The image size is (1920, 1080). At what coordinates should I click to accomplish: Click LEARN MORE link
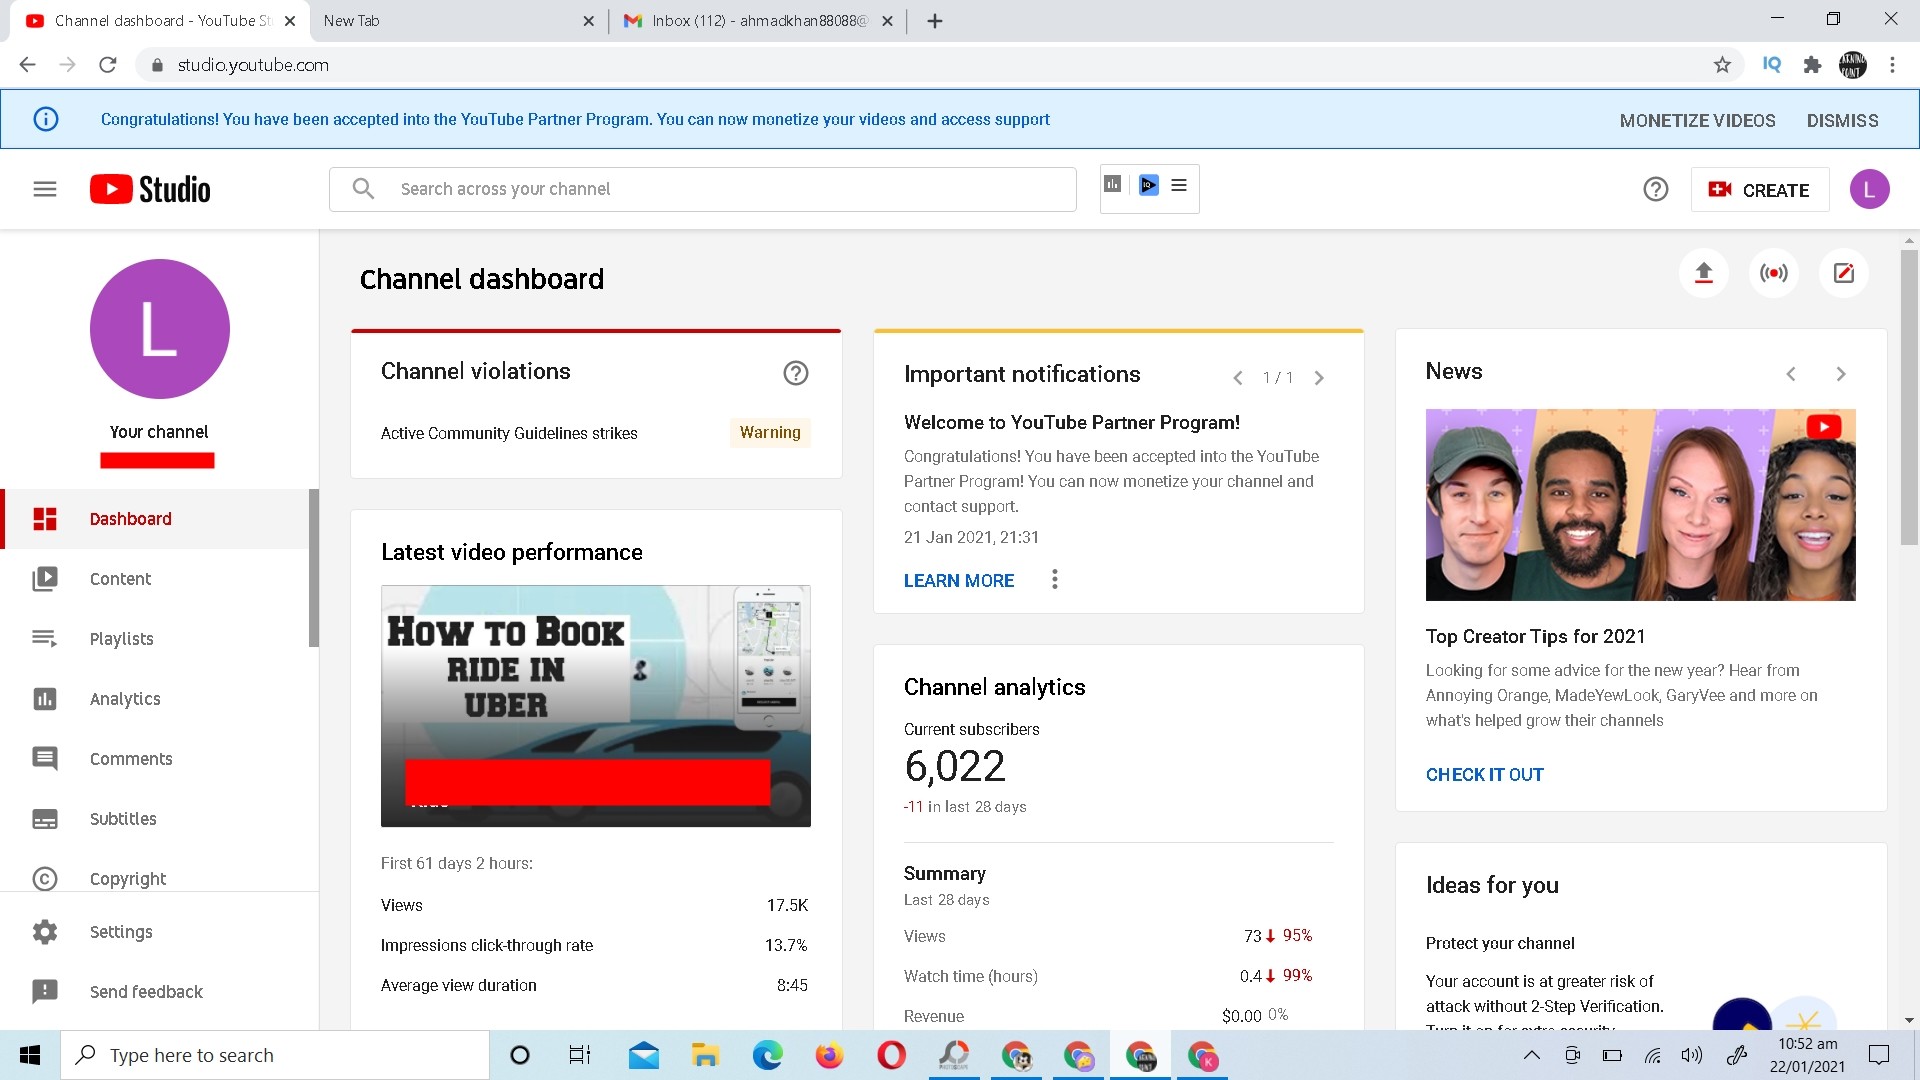(958, 580)
